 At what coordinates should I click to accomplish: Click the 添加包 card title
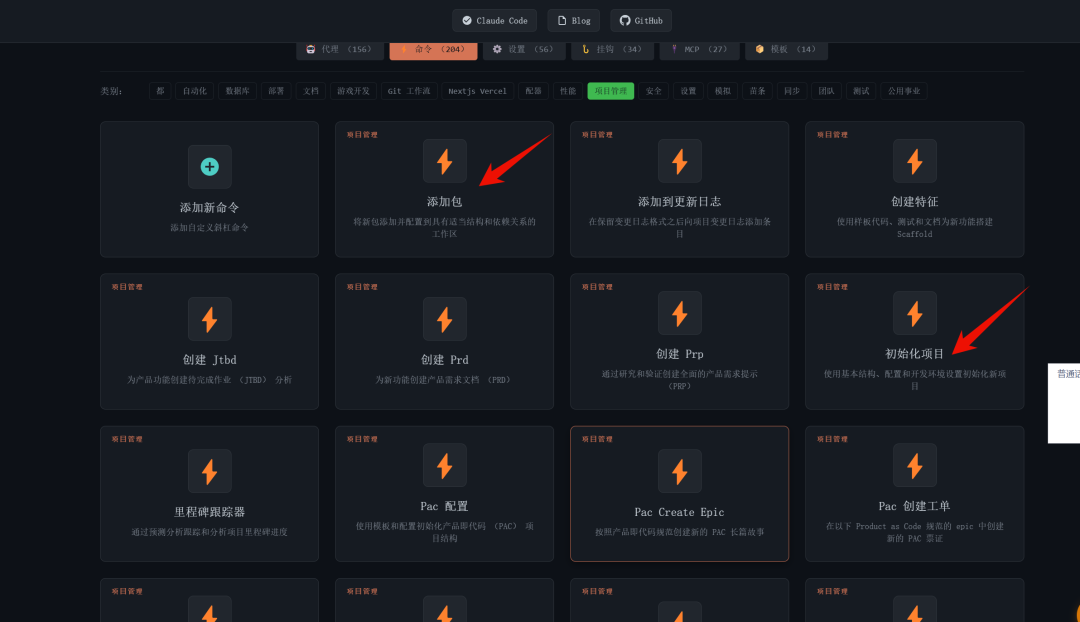pos(445,202)
